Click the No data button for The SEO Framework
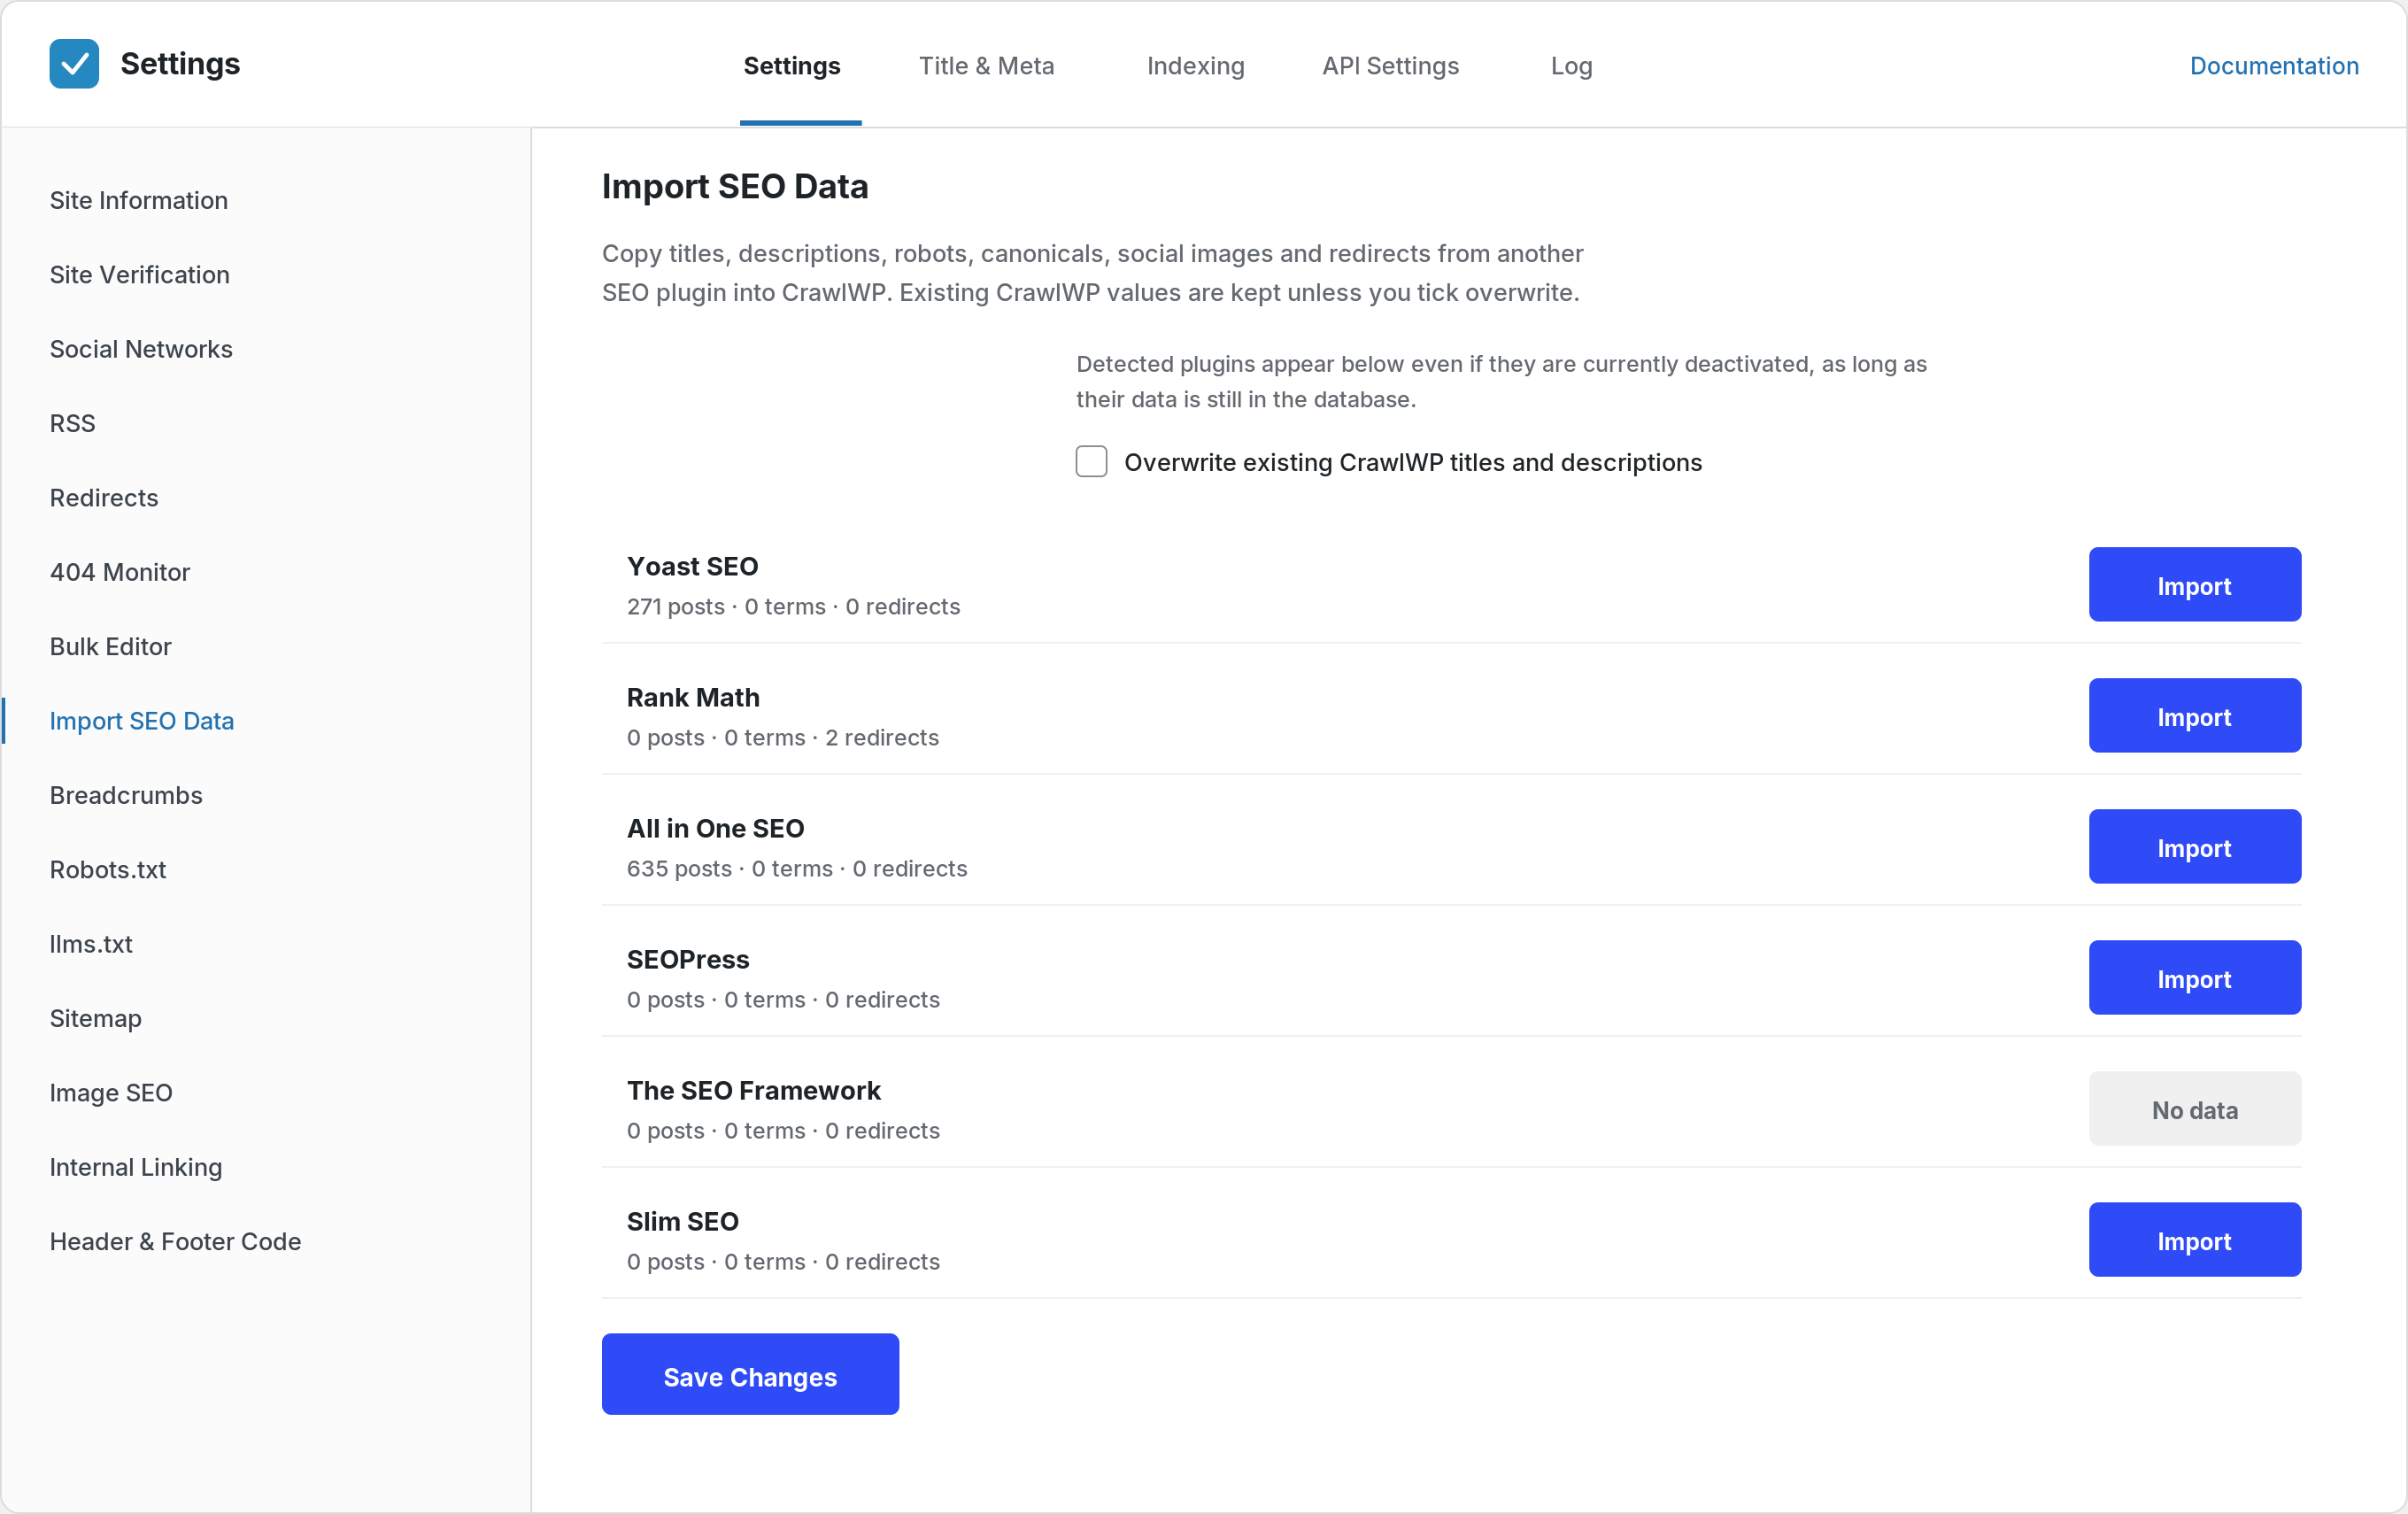 point(2194,1109)
